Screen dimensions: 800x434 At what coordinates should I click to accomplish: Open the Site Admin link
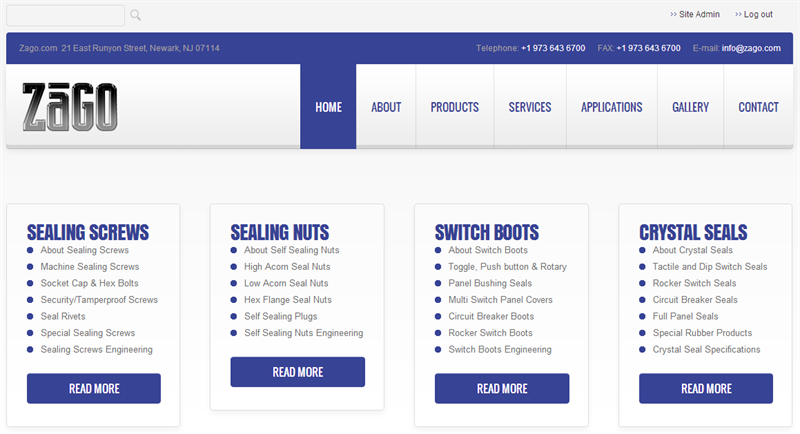pos(695,14)
